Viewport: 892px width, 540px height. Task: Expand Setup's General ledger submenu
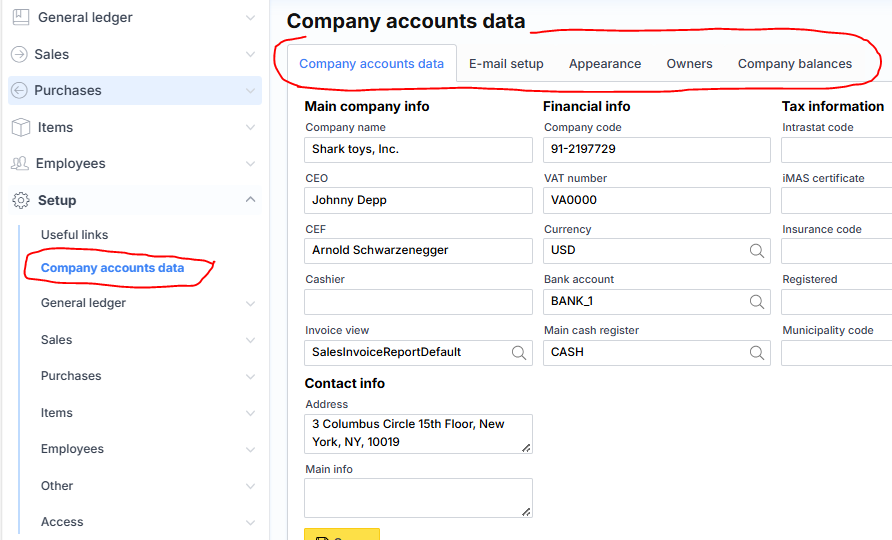pyautogui.click(x=250, y=303)
